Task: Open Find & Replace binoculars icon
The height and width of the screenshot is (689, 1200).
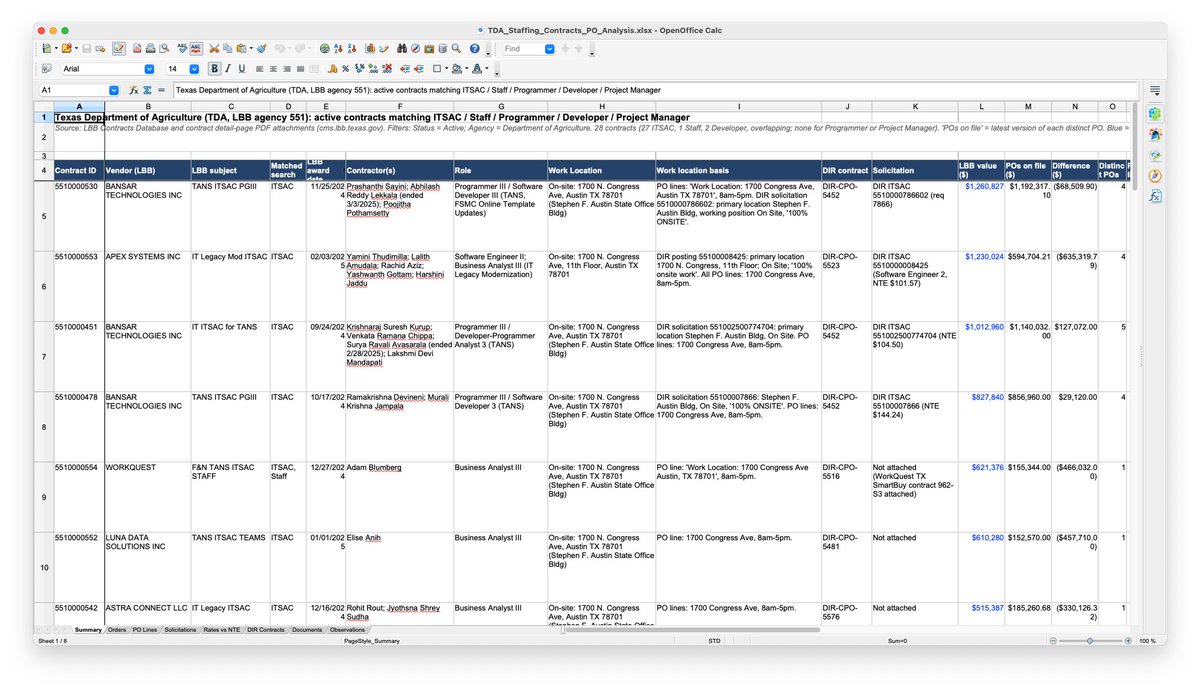Action: (x=401, y=48)
